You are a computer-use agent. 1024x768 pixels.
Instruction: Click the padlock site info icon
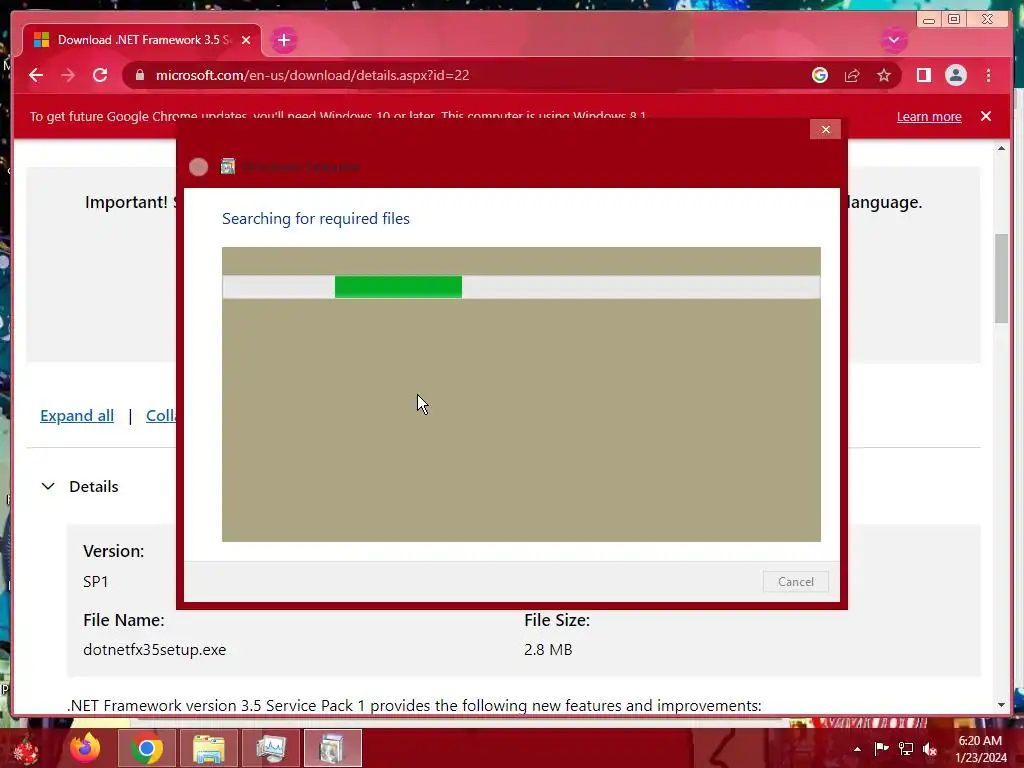(x=139, y=75)
